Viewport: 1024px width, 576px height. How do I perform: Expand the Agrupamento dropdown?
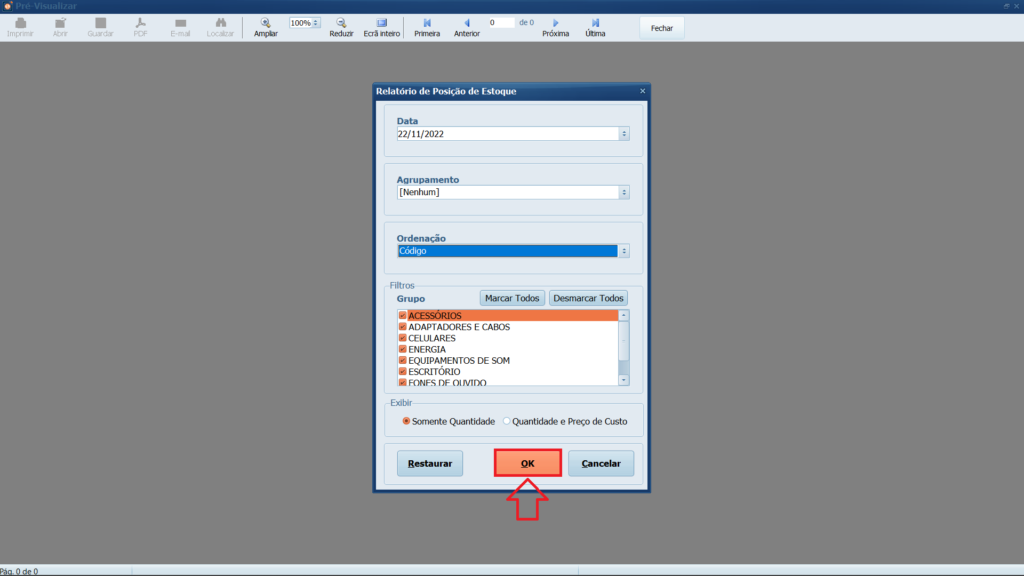(624, 193)
